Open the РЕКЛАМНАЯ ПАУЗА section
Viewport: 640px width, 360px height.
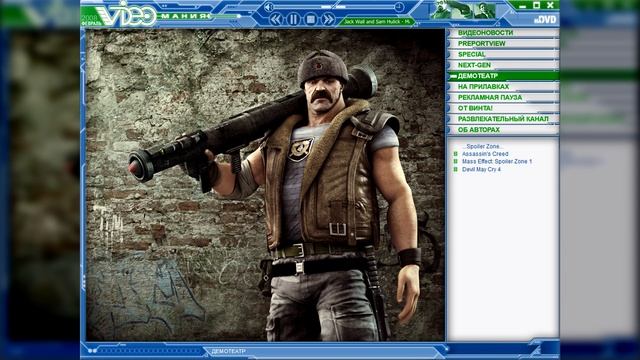503,97
